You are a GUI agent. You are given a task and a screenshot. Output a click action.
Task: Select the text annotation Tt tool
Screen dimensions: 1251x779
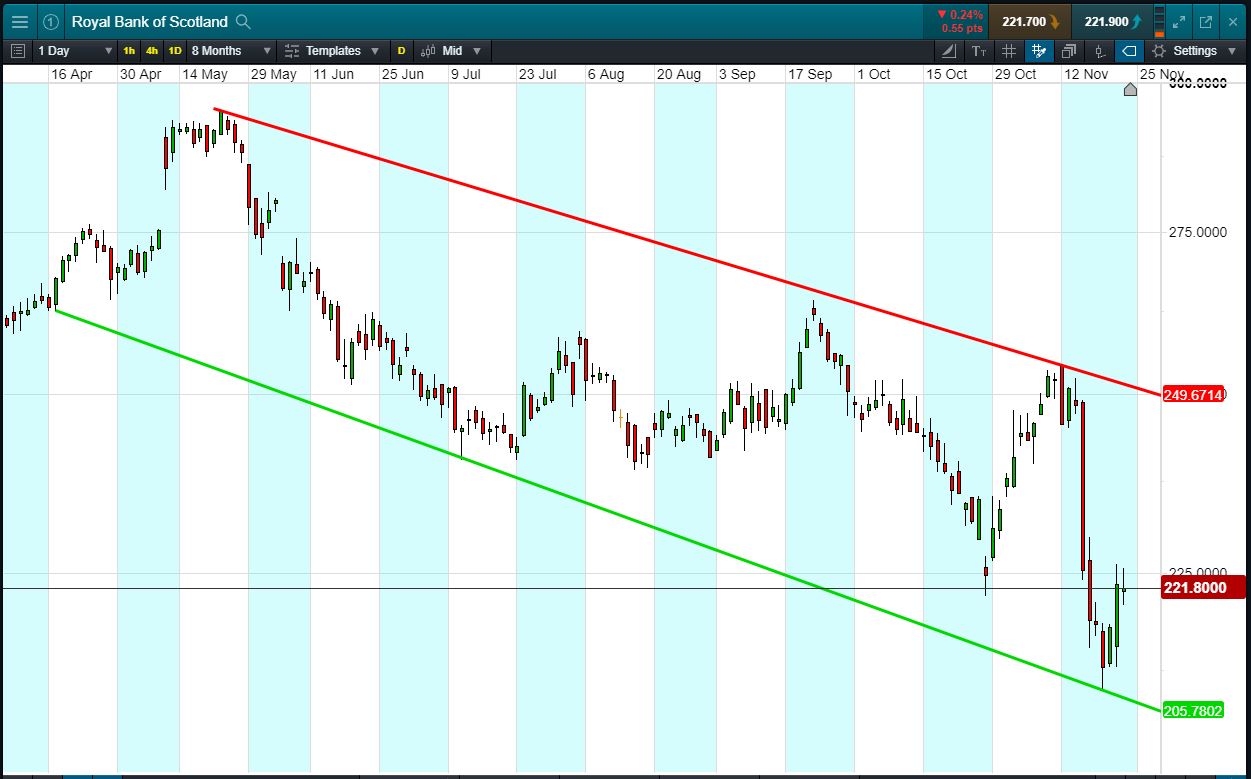pos(979,50)
